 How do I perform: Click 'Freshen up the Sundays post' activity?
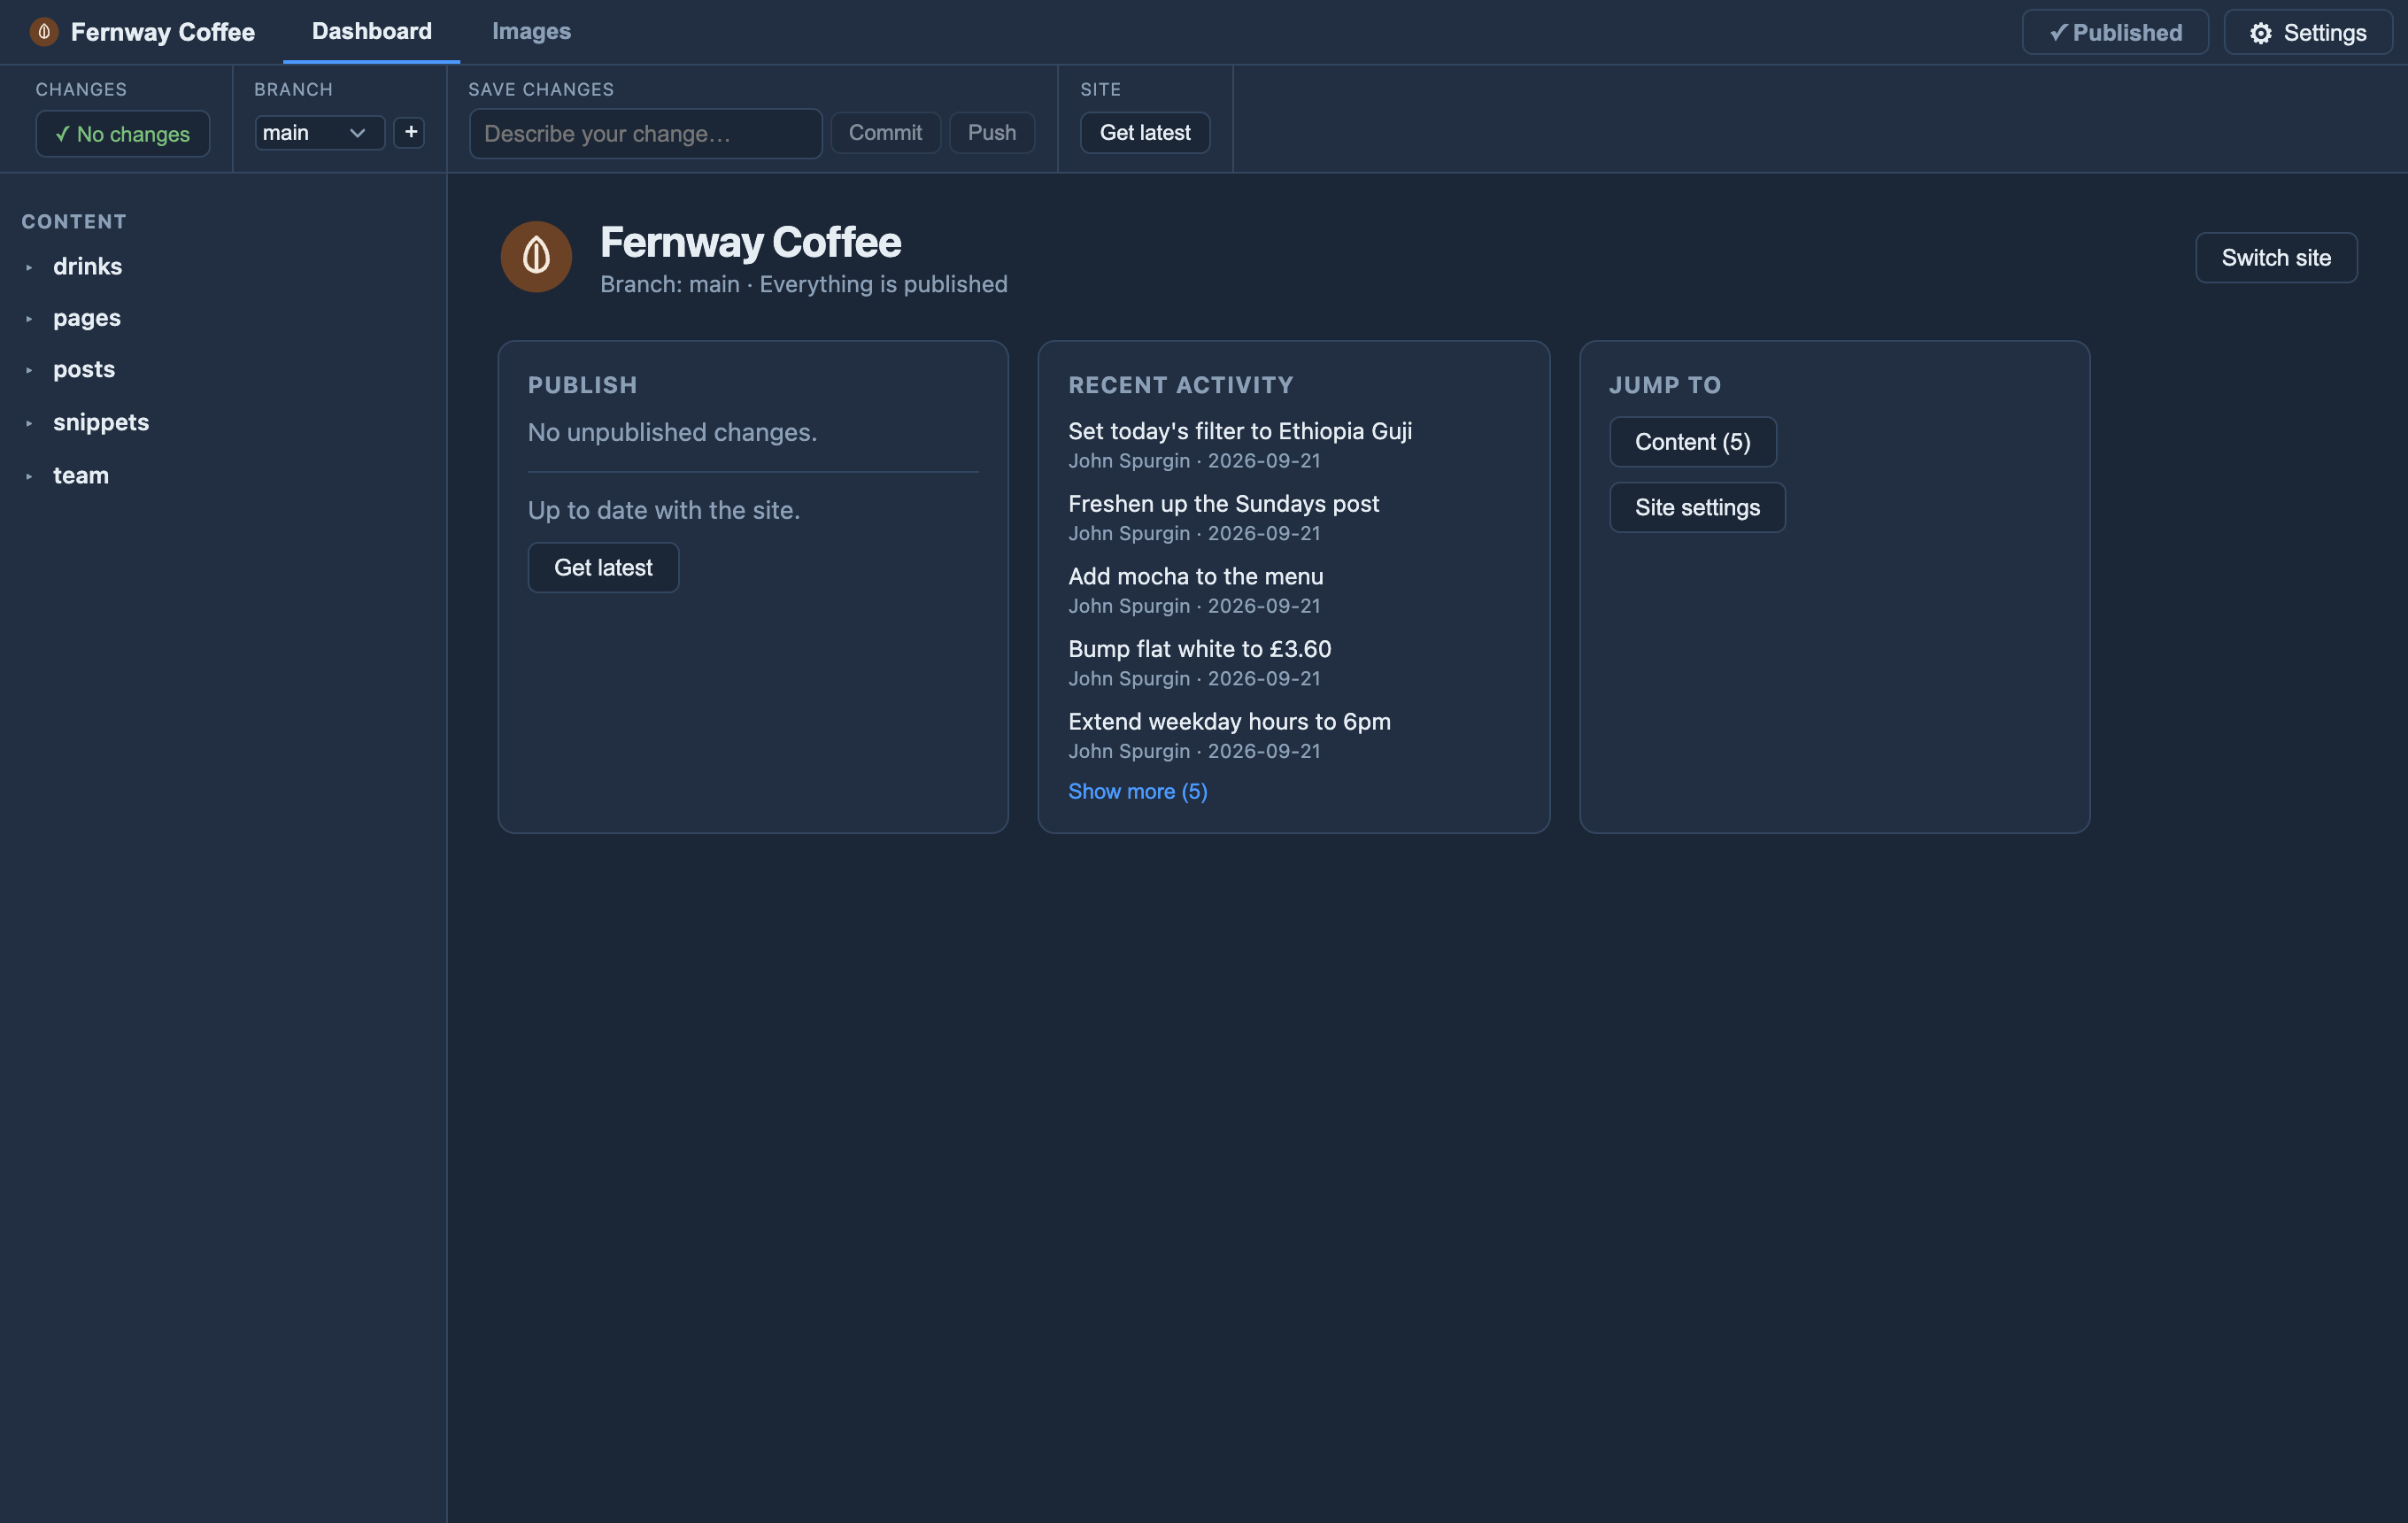1223,503
